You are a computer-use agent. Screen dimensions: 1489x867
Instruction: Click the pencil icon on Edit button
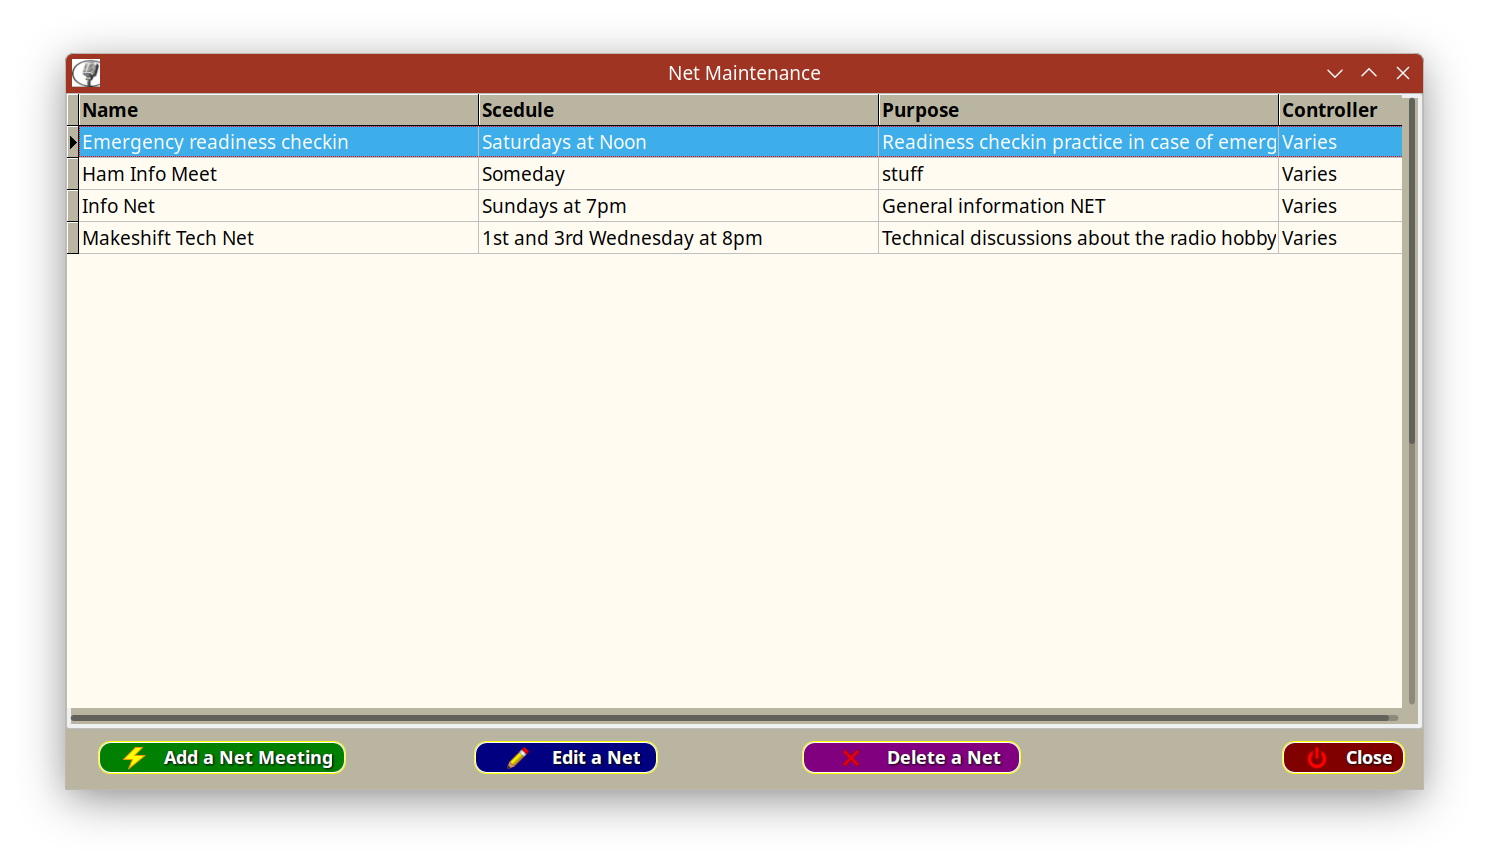tap(517, 758)
